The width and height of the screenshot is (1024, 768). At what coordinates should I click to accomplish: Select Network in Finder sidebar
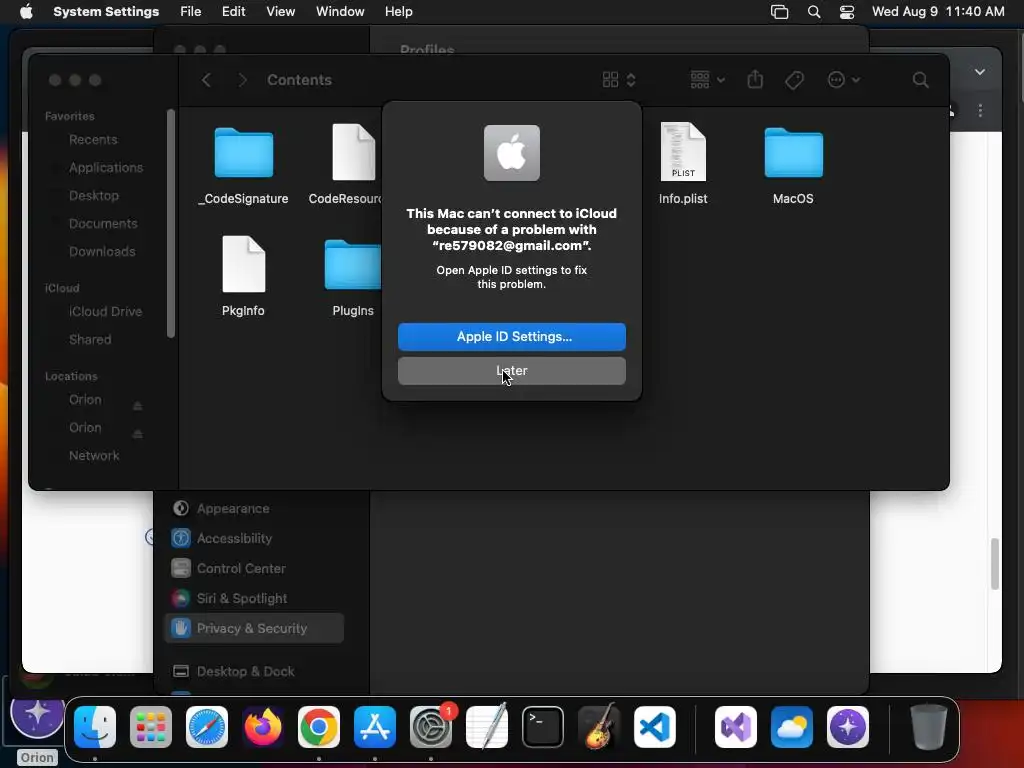pos(94,456)
